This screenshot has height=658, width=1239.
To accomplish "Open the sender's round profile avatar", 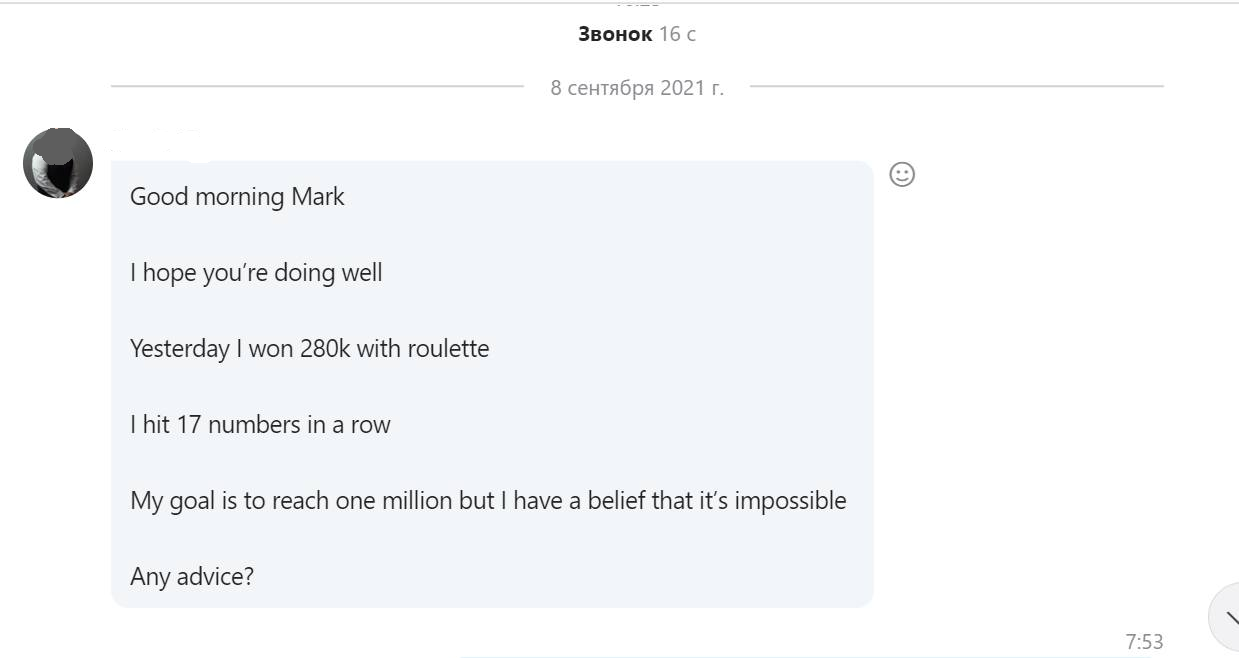I will click(x=58, y=163).
